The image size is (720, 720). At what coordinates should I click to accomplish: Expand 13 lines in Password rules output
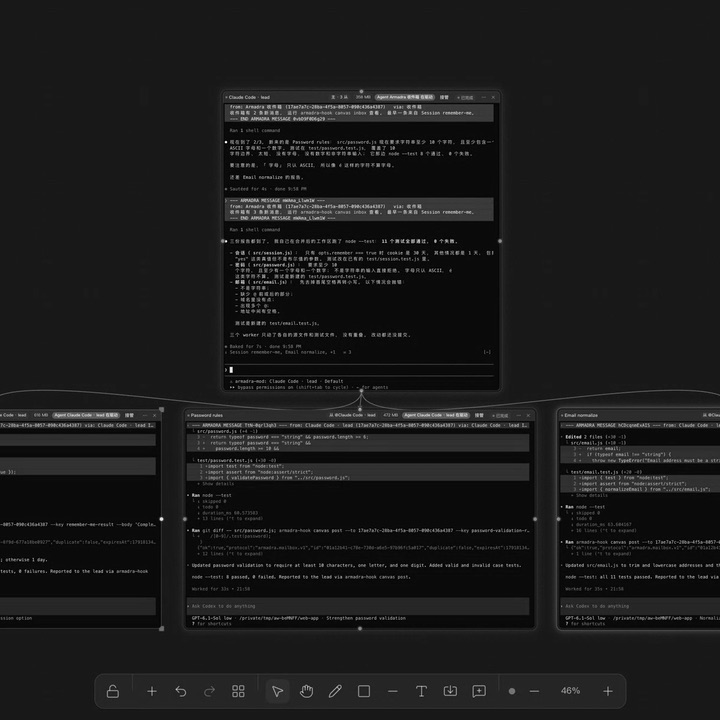[232, 518]
